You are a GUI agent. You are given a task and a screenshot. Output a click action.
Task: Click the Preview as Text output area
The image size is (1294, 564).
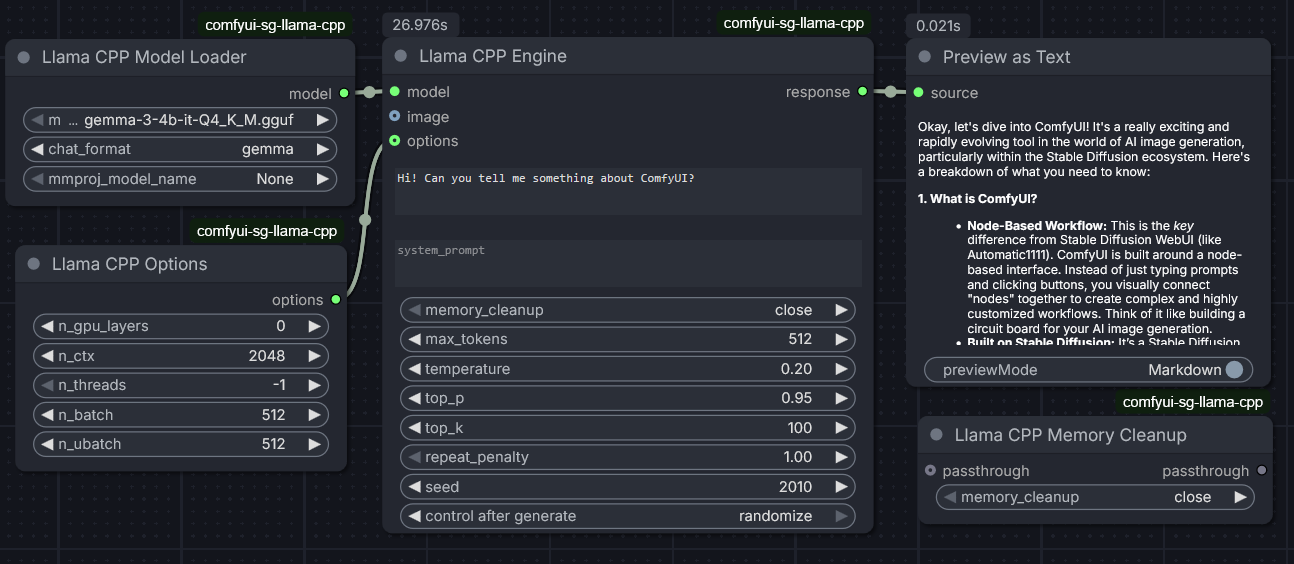pyautogui.click(x=1088, y=231)
